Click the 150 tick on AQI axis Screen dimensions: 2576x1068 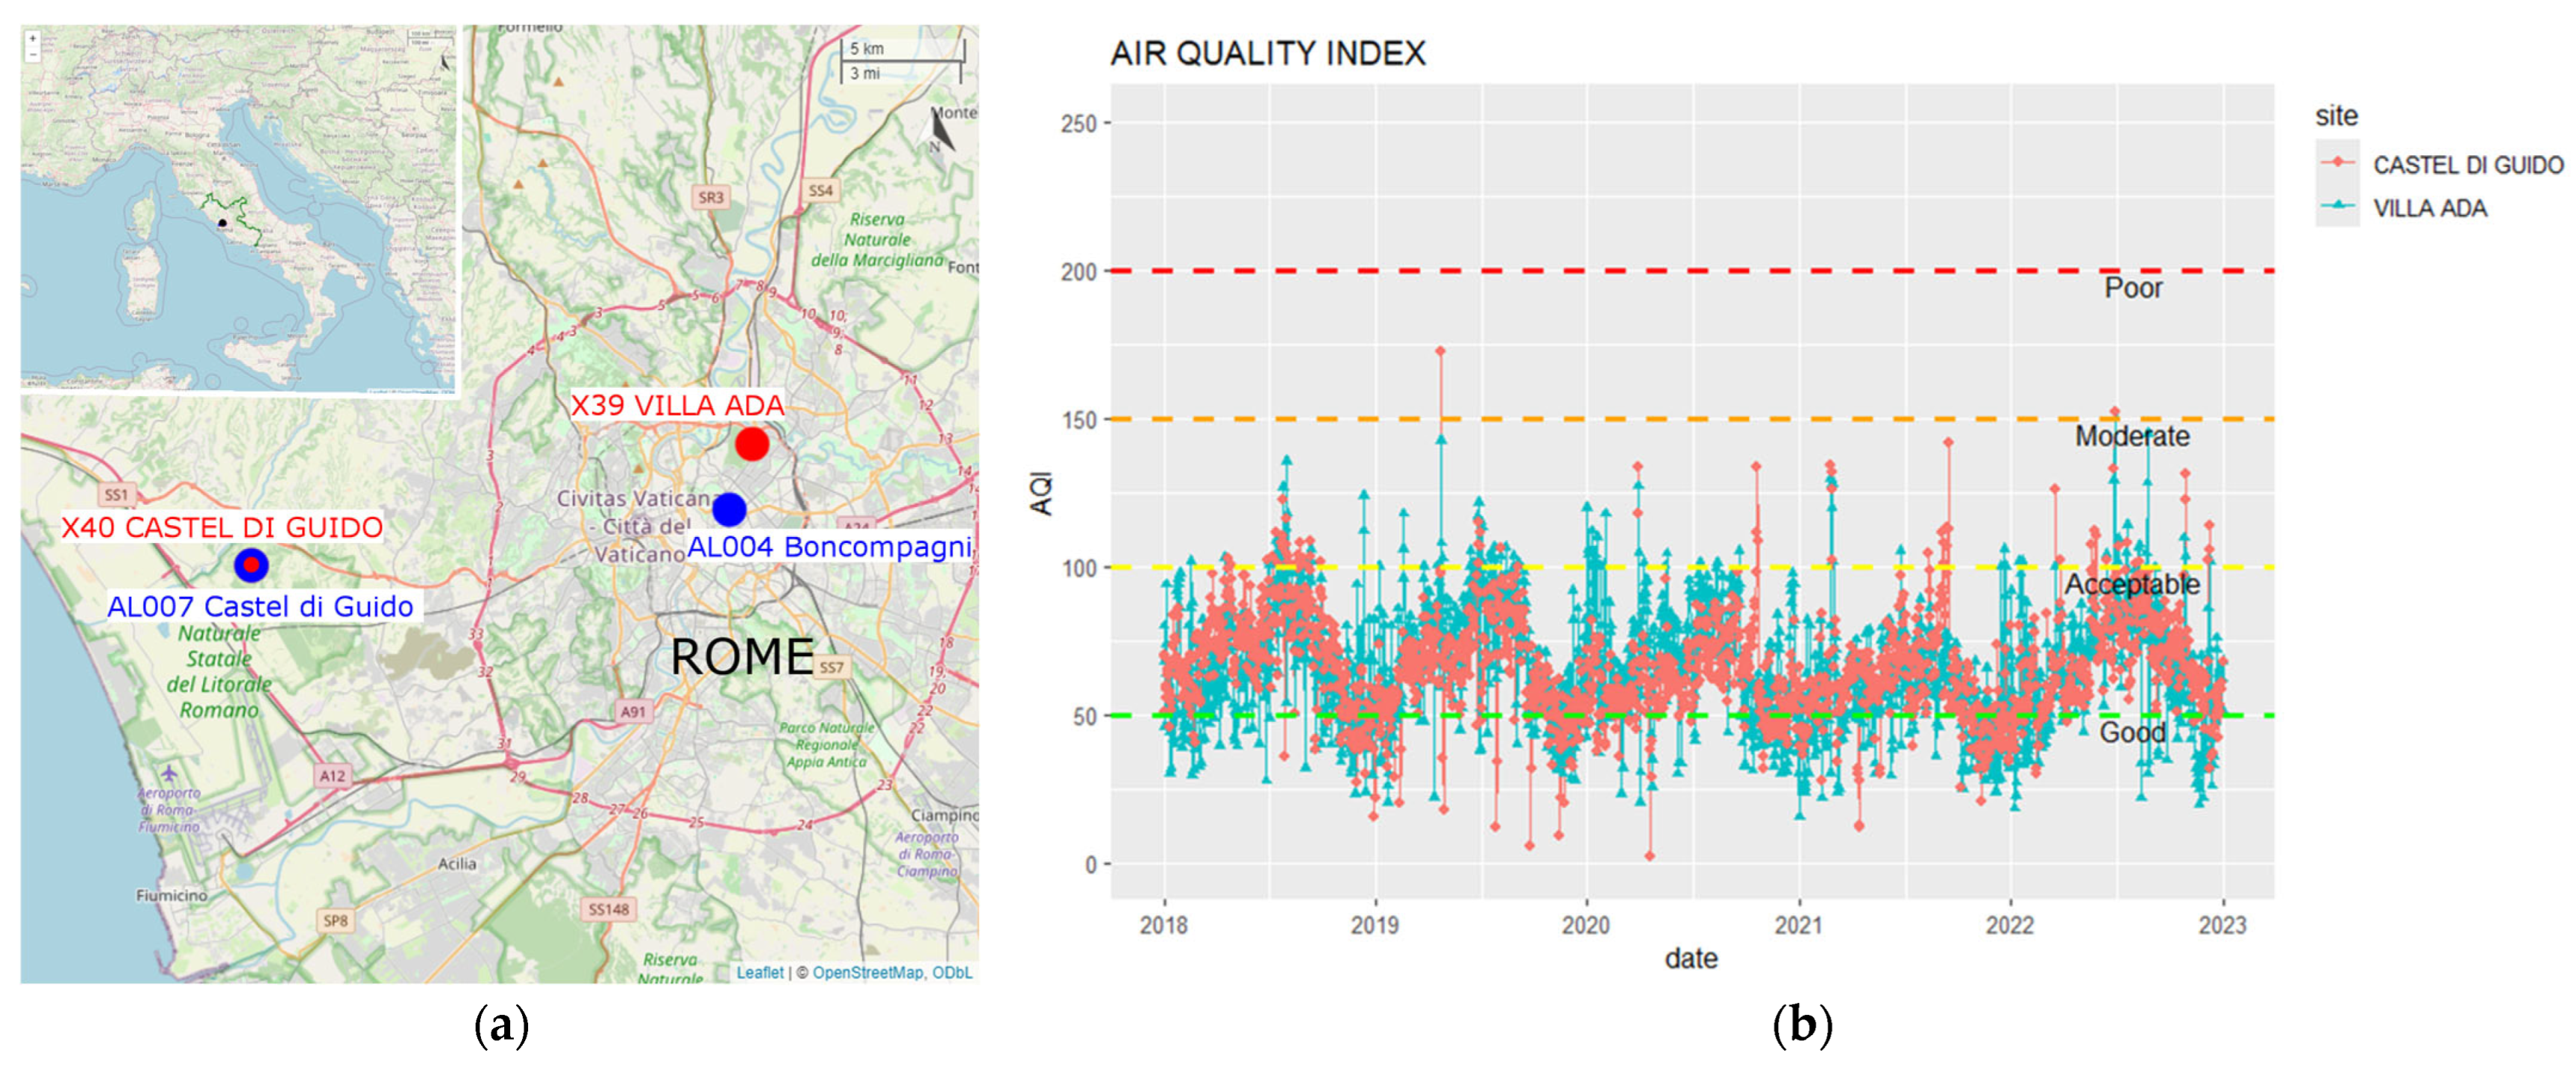(1079, 420)
